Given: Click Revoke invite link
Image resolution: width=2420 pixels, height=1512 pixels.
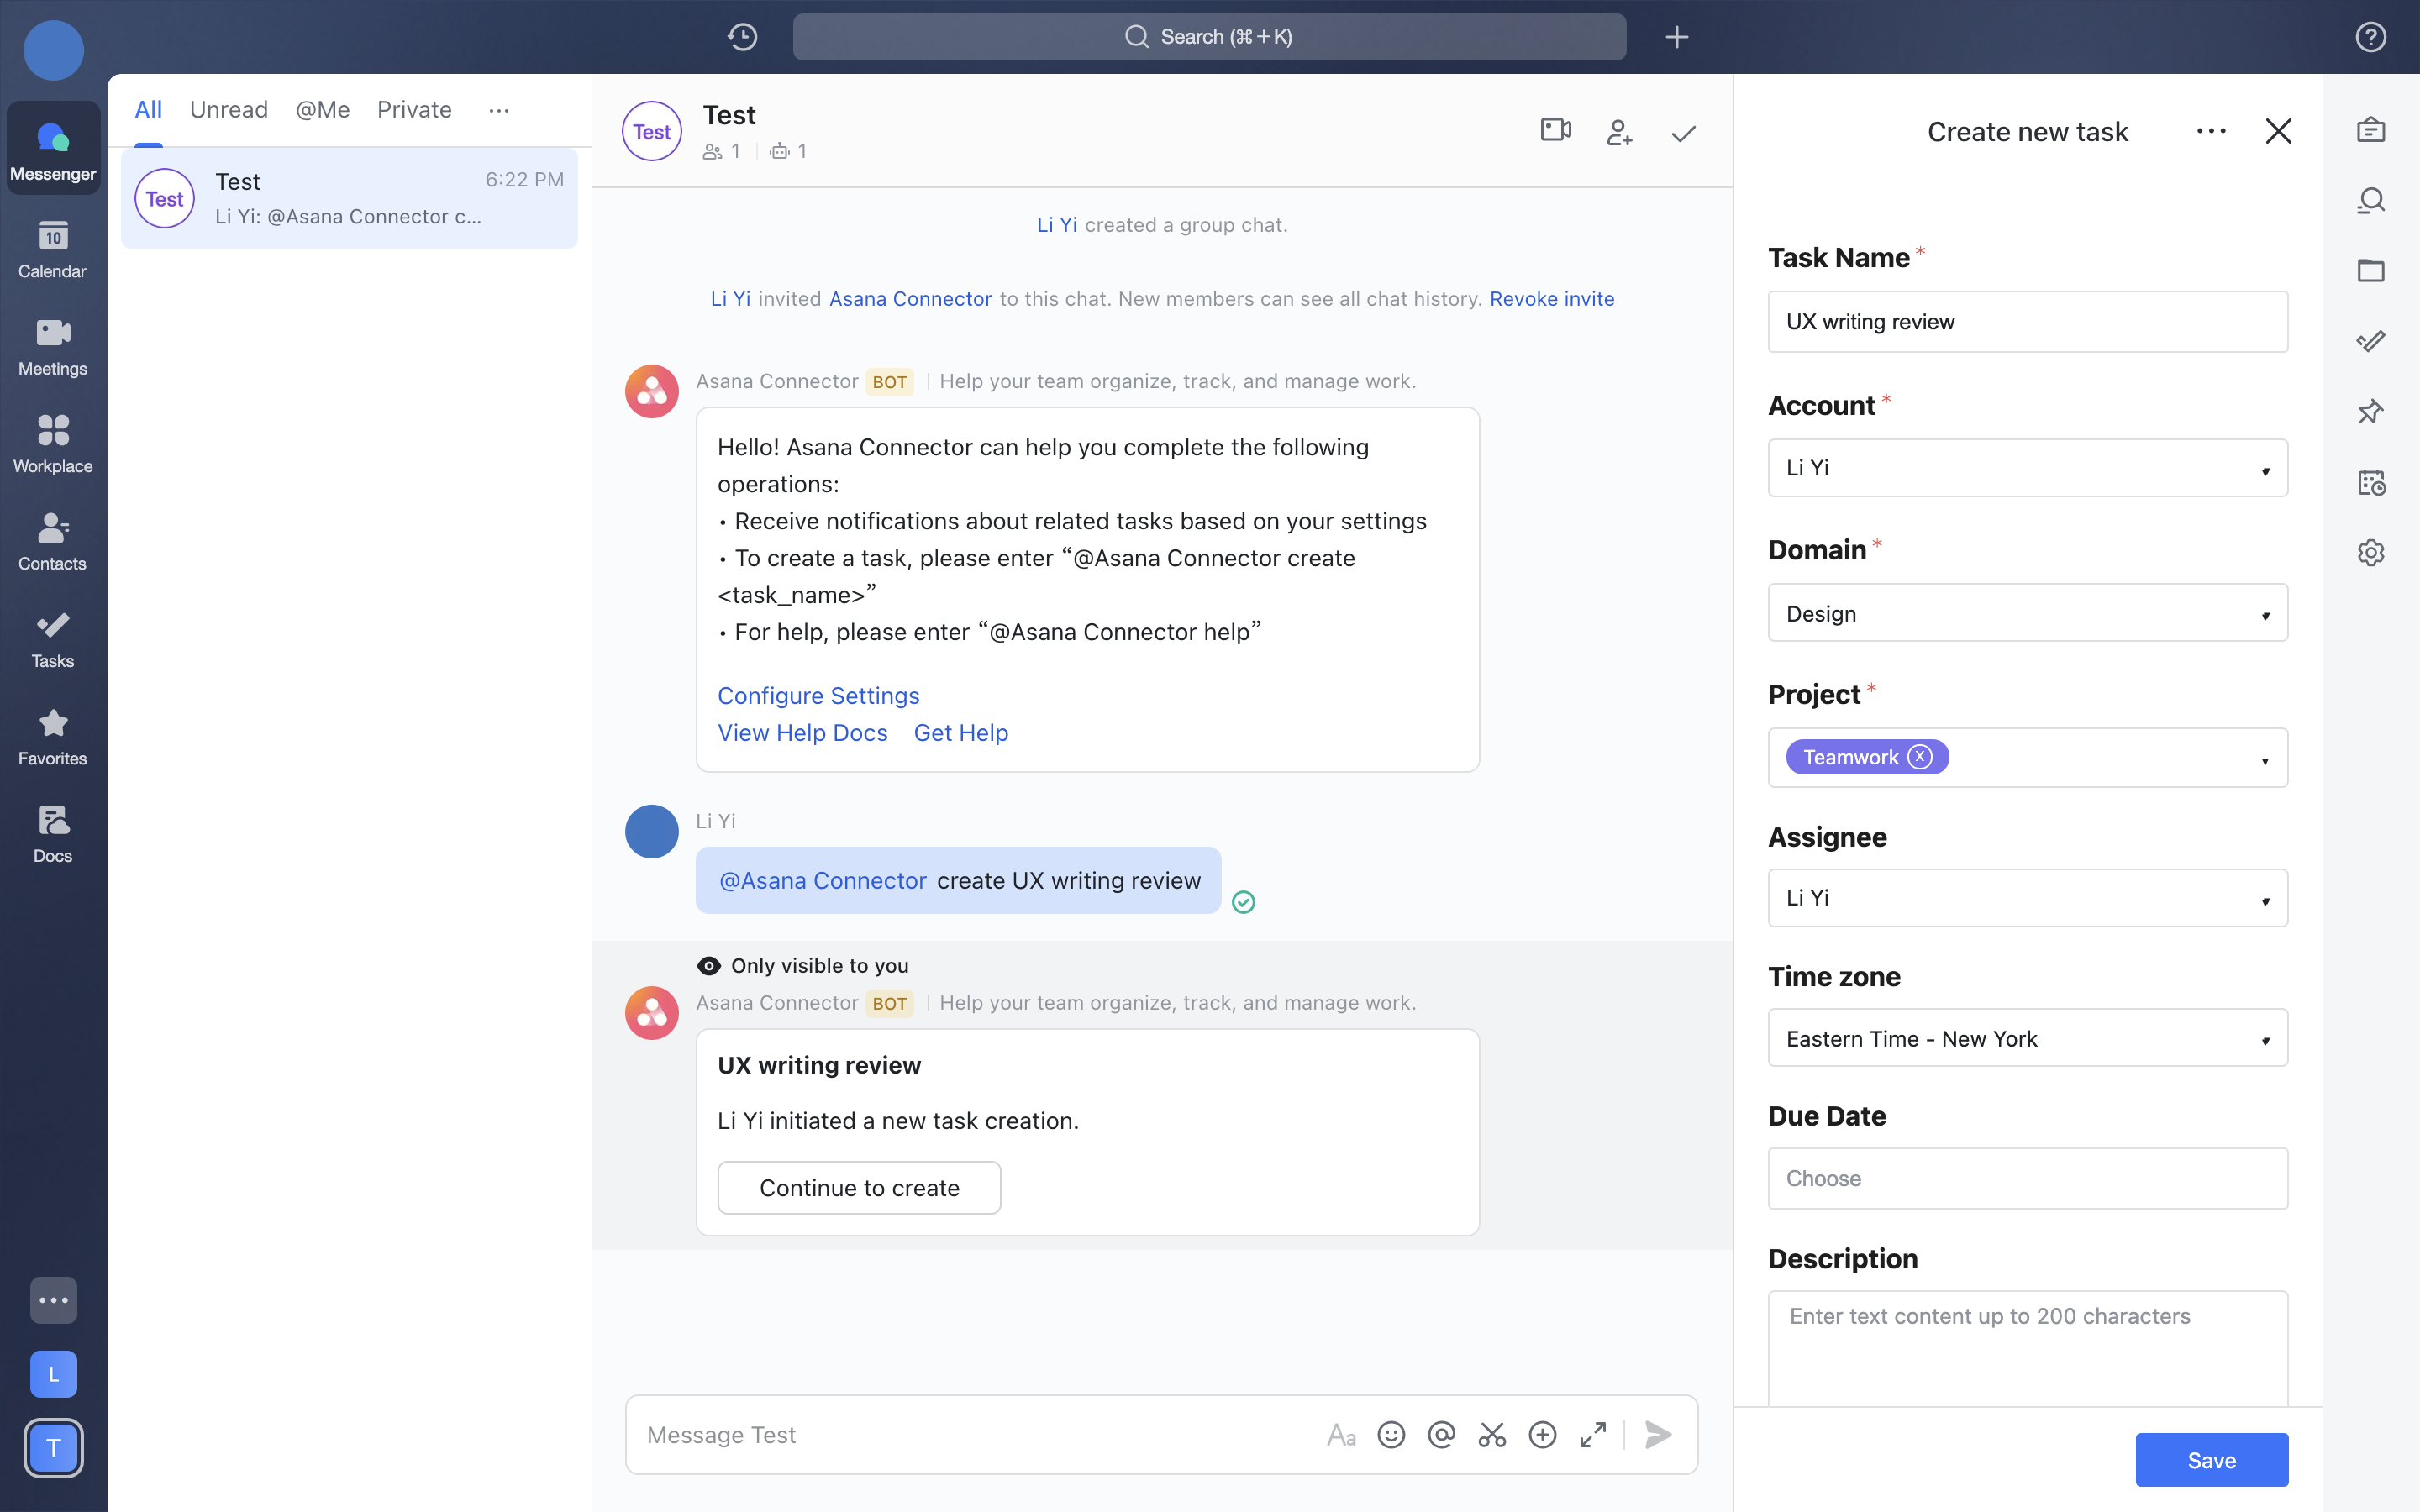Looking at the screenshot, I should point(1551,299).
